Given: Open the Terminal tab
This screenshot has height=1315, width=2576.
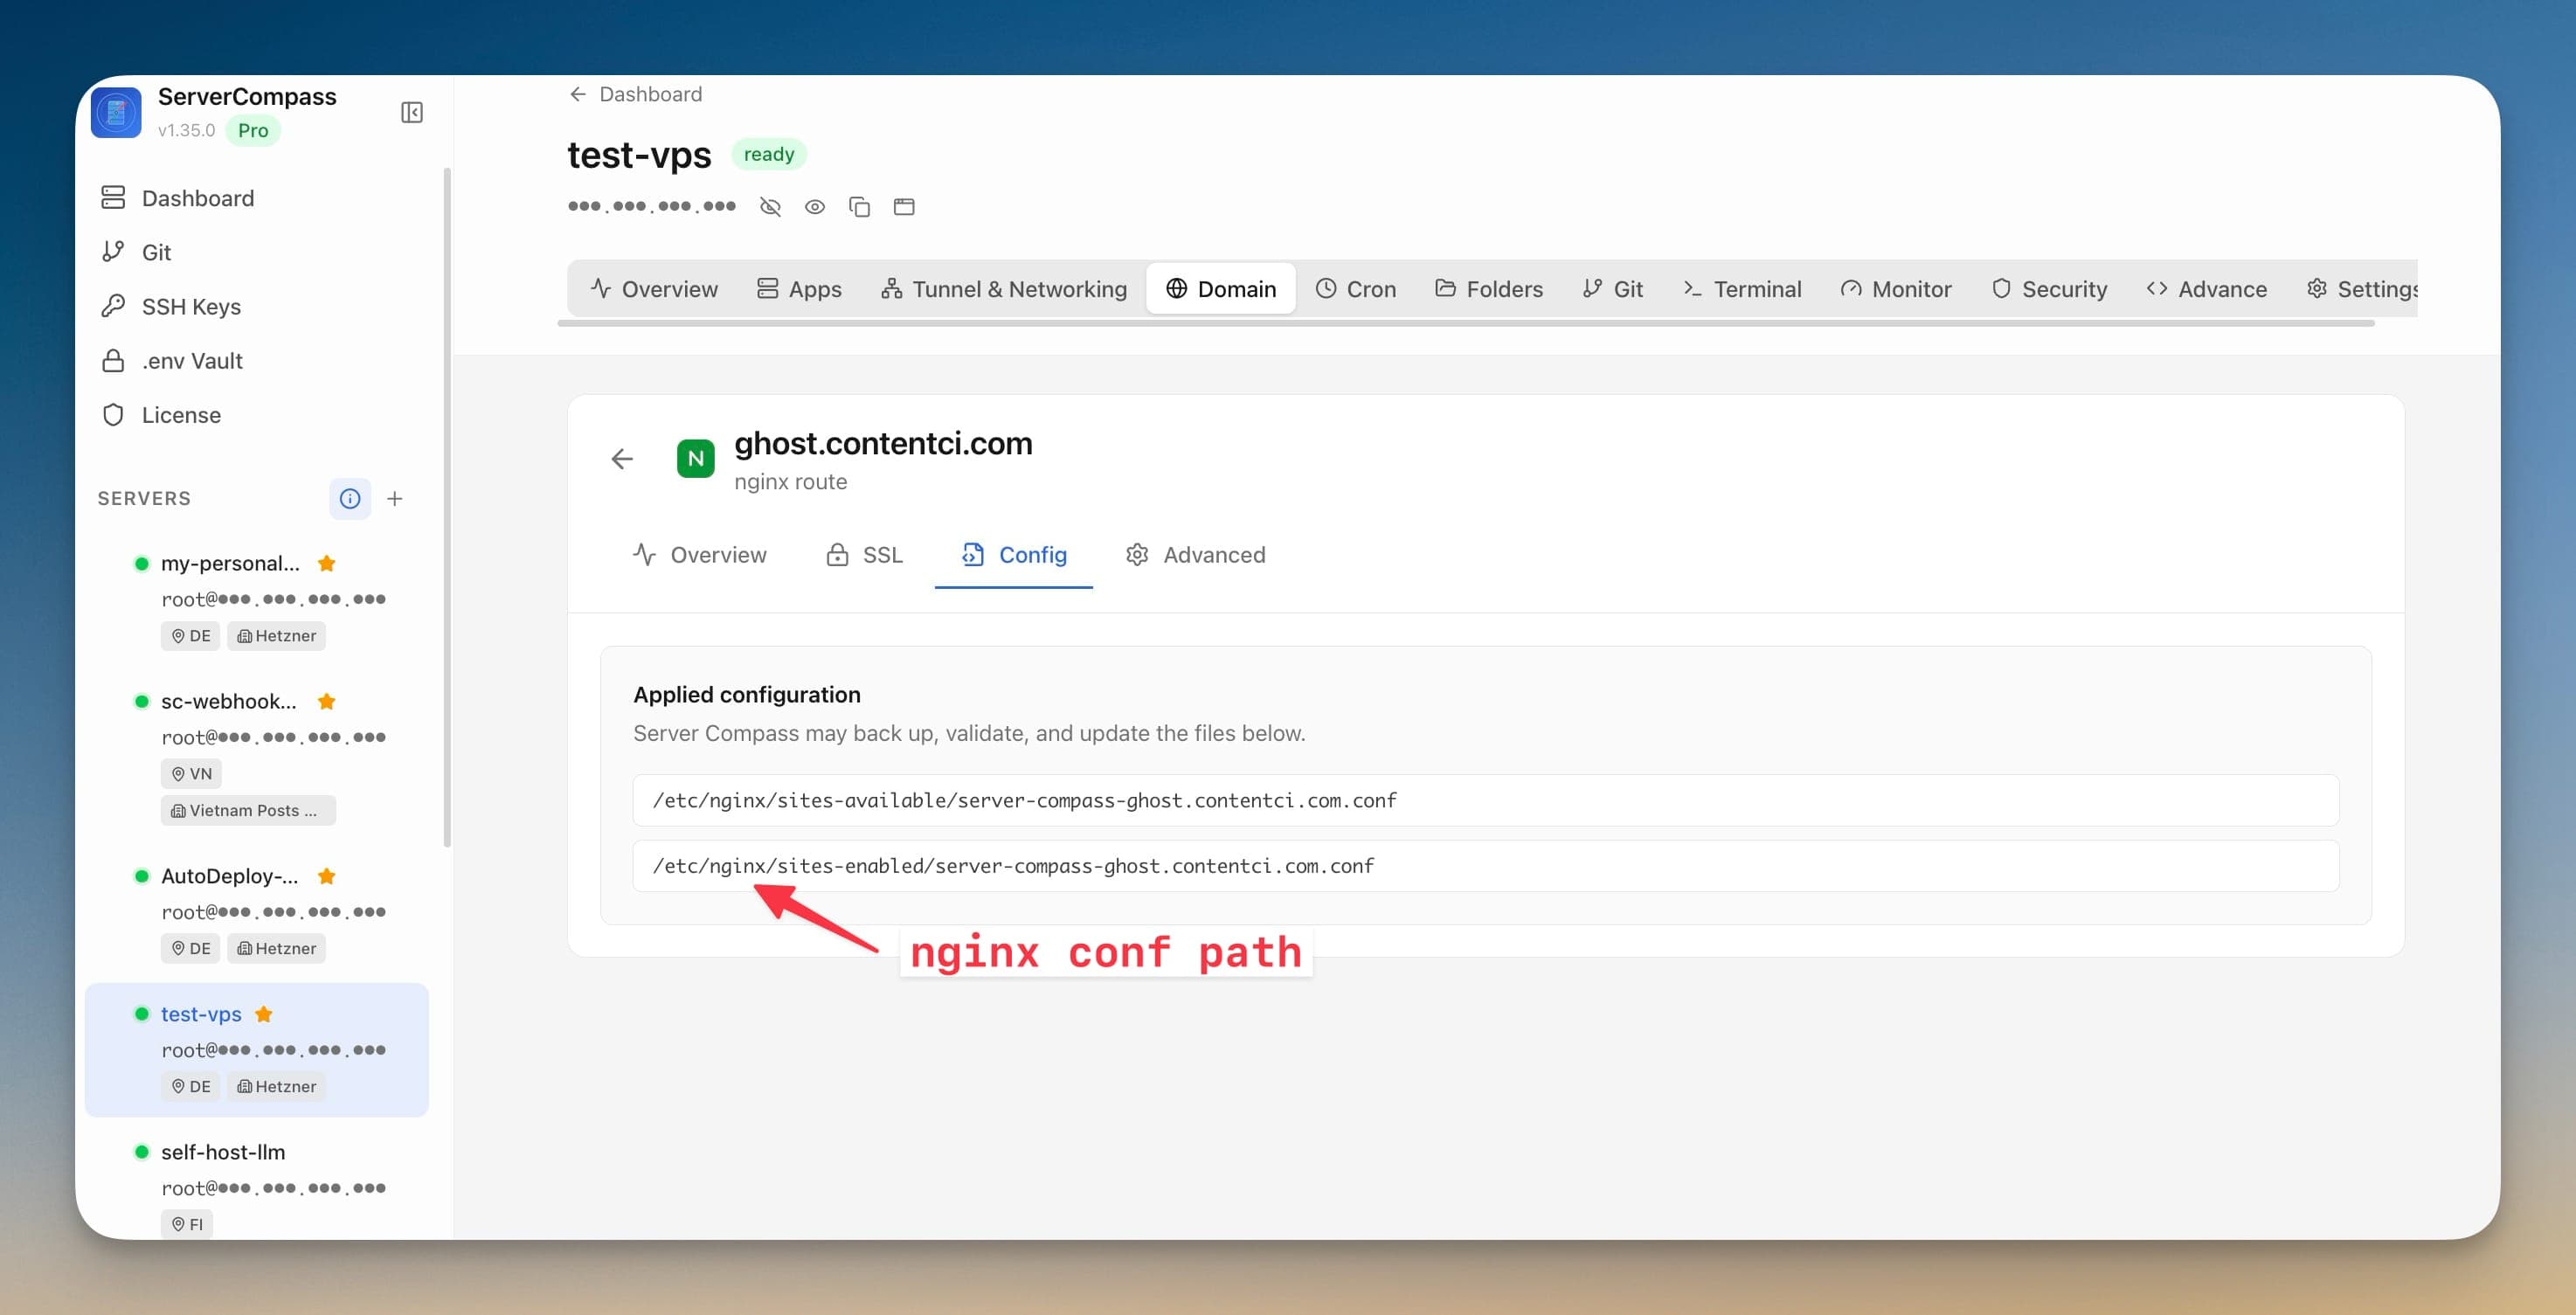Looking at the screenshot, I should point(1742,289).
